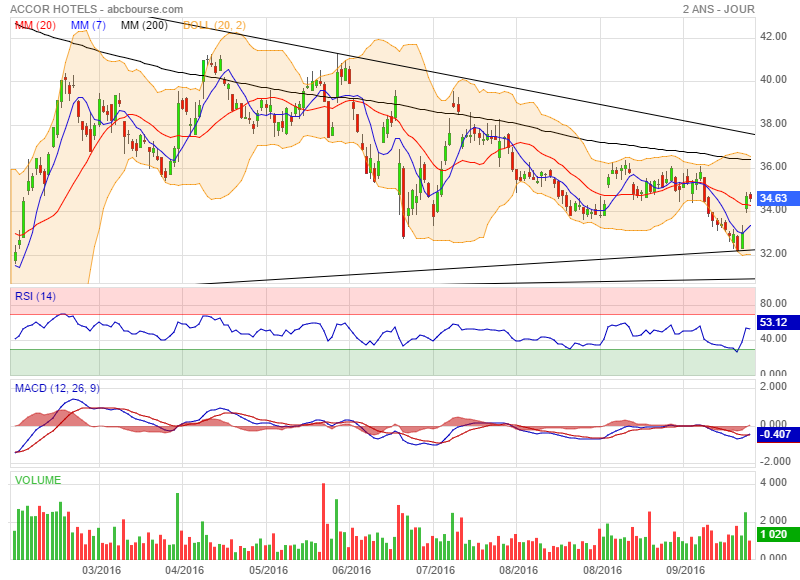Click the 04/2016 date label
This screenshot has height=580, width=800.
(x=184, y=570)
